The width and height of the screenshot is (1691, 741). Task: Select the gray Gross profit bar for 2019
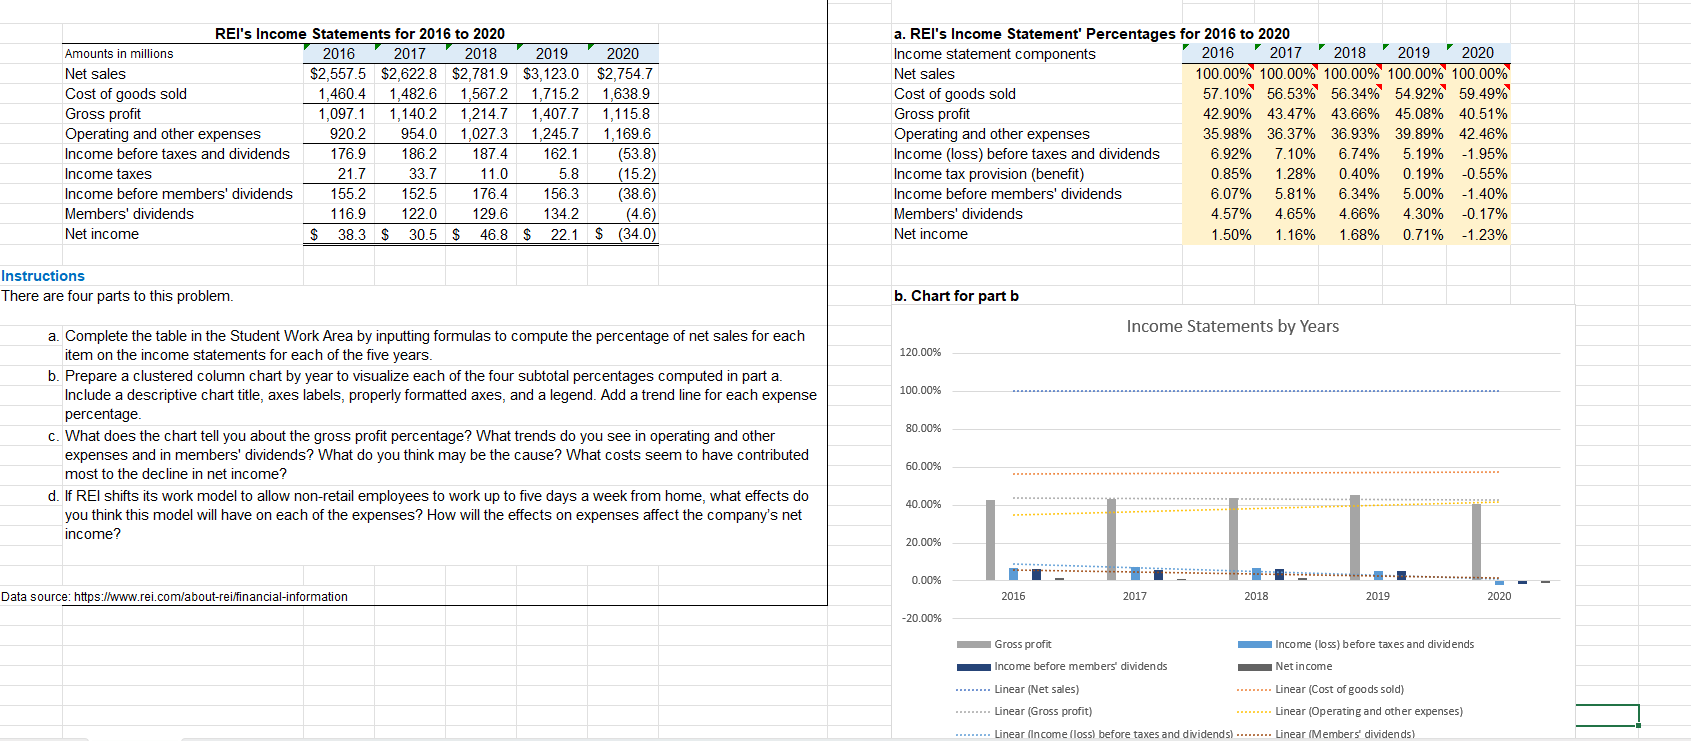(1355, 538)
